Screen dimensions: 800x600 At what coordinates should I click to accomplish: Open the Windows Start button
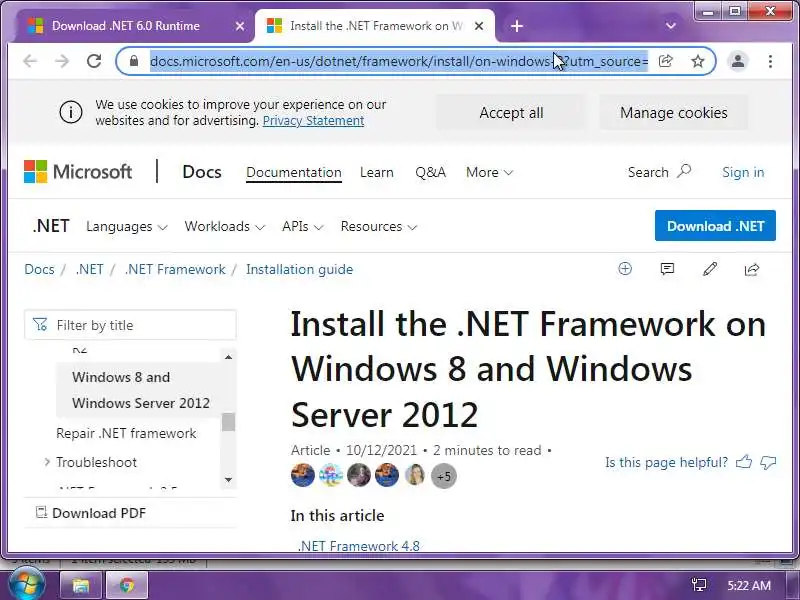coord(27,585)
